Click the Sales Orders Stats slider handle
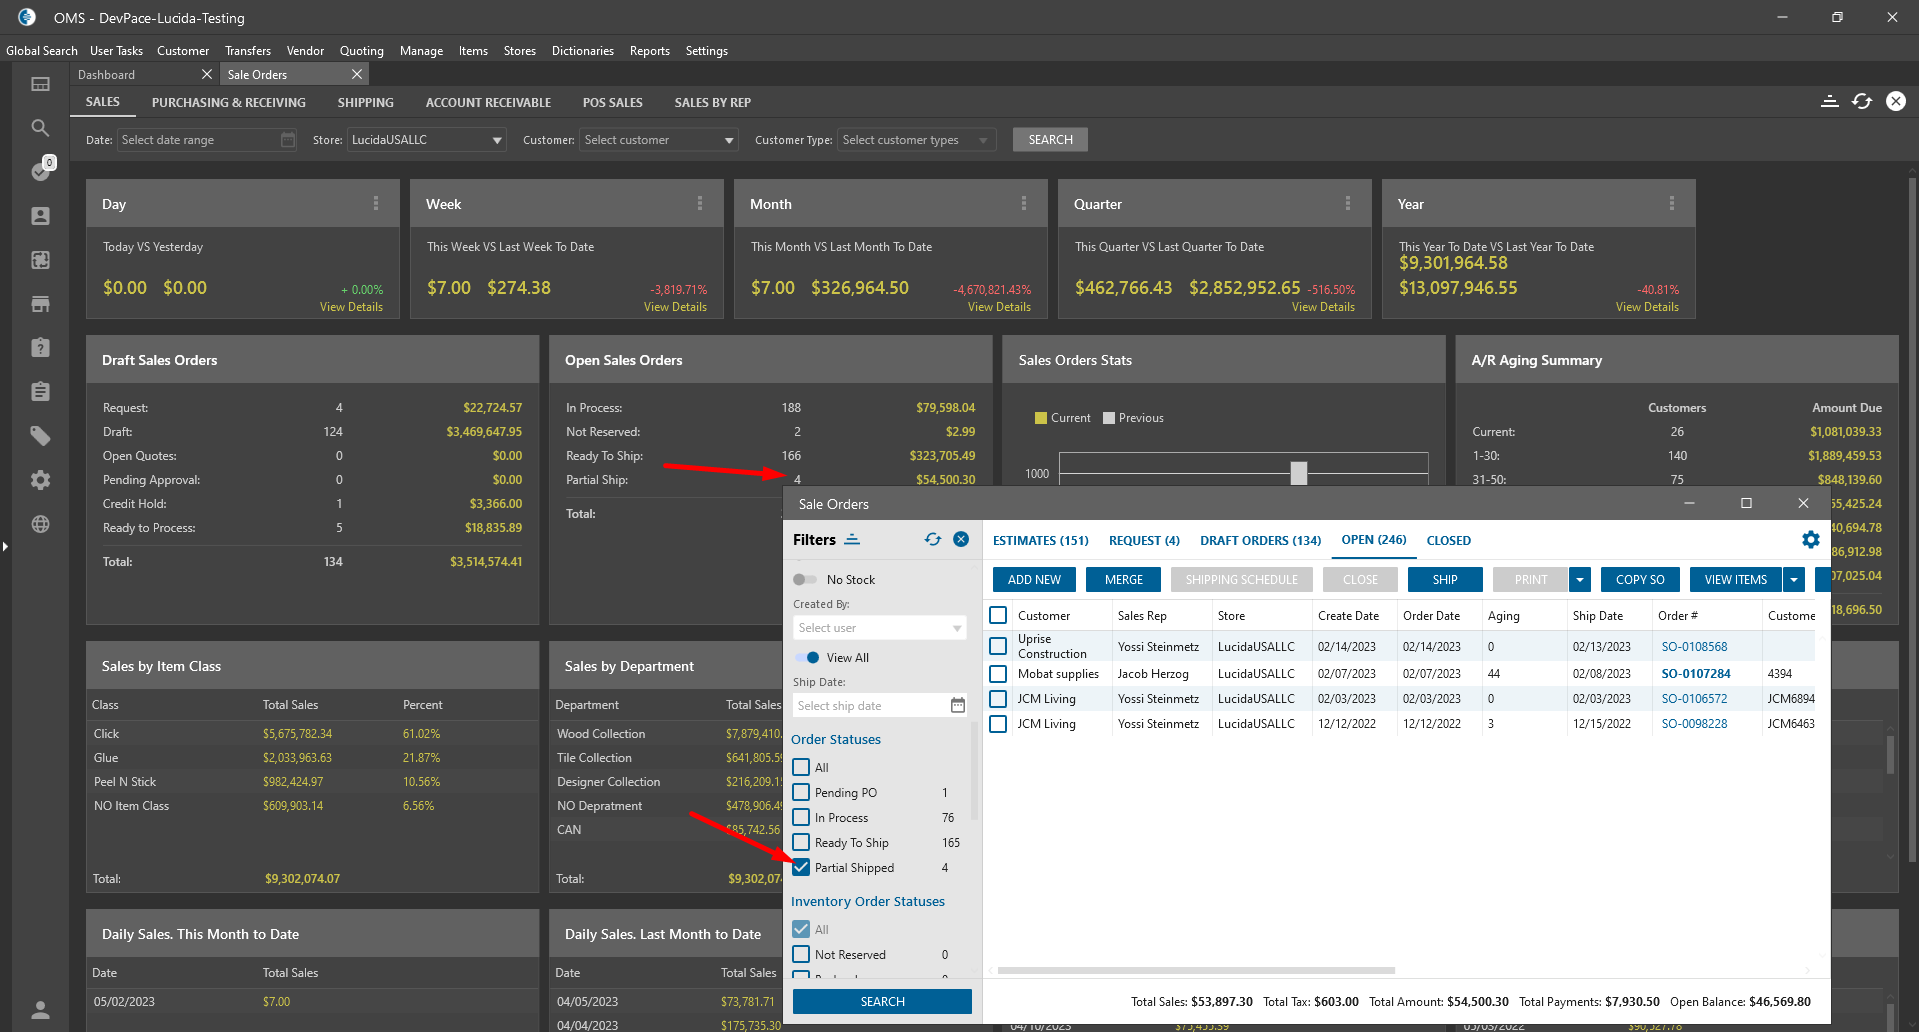This screenshot has width=1919, height=1032. (1298, 473)
